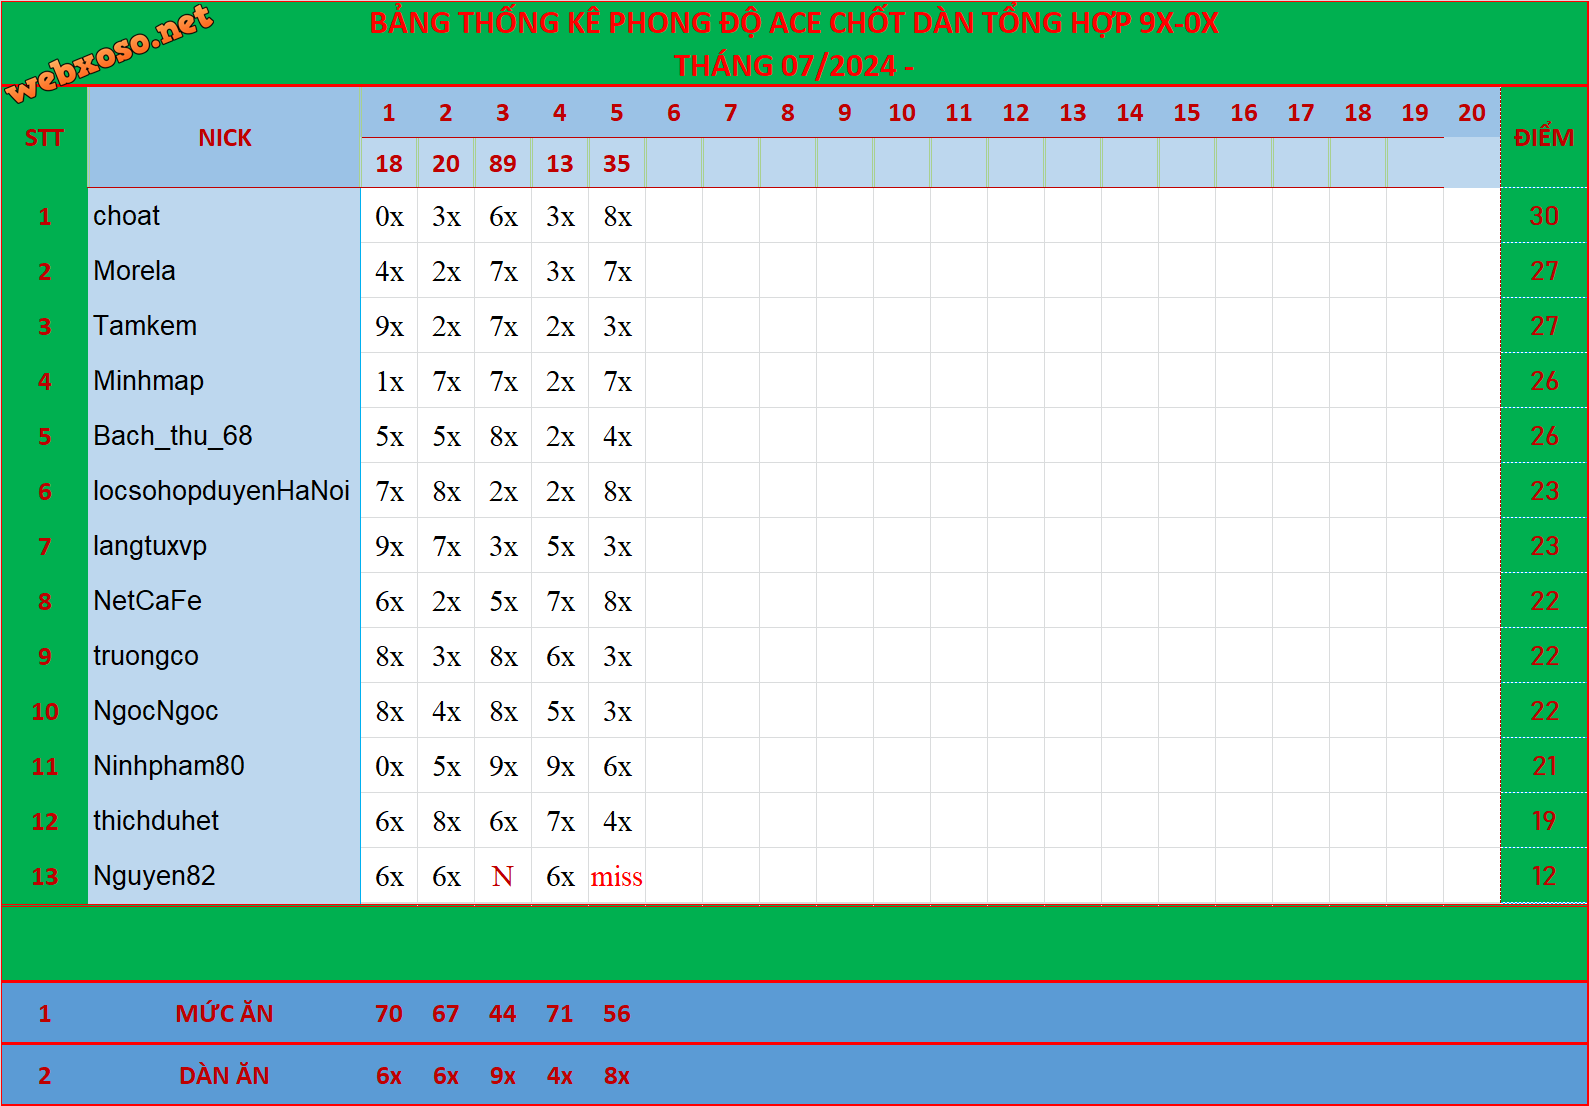Select the red N cell in Nguyen82 row
Screen dimensions: 1589x1106
point(503,876)
